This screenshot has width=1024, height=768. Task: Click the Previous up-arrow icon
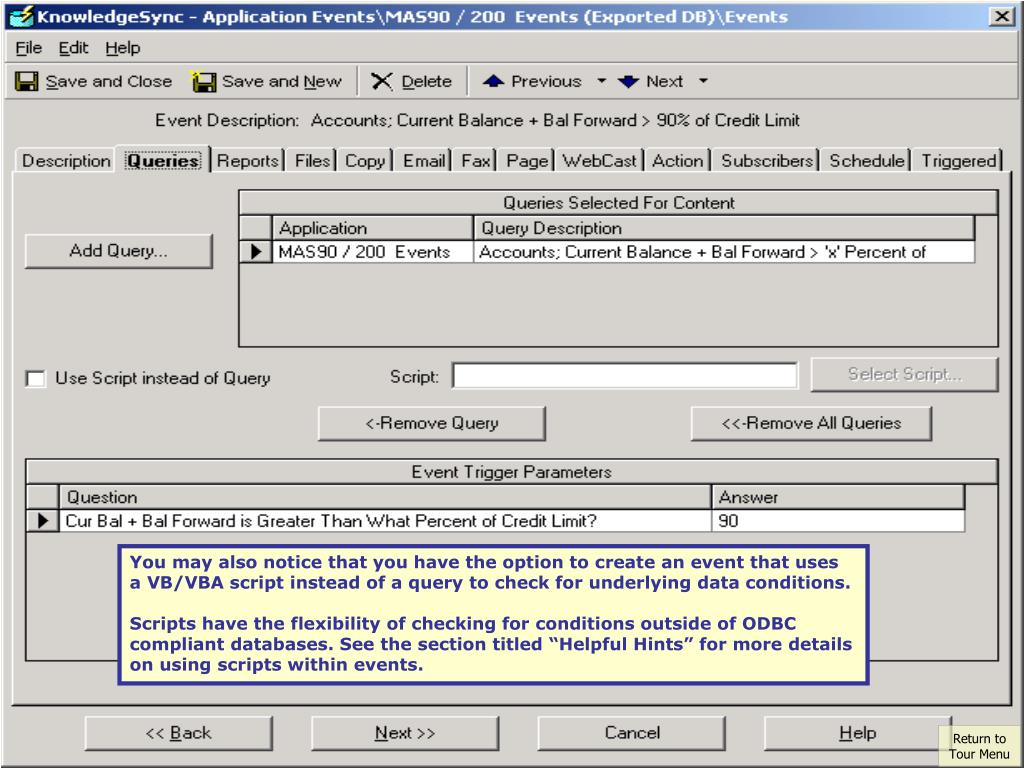pyautogui.click(x=493, y=81)
